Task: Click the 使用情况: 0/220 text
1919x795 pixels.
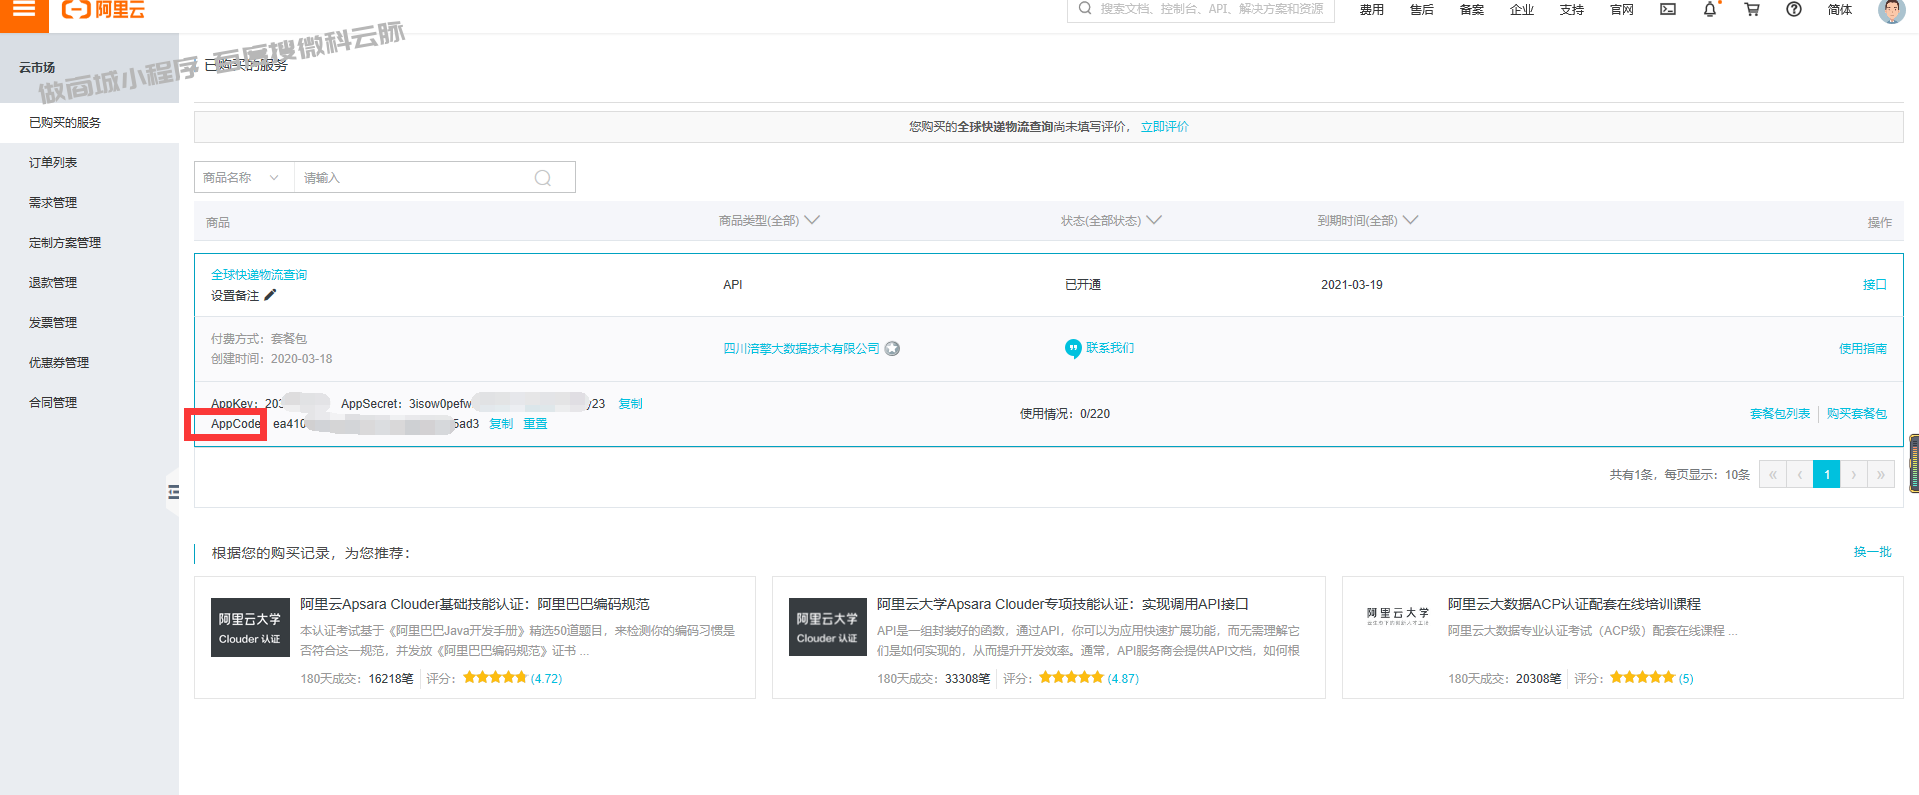Action: click(1064, 414)
